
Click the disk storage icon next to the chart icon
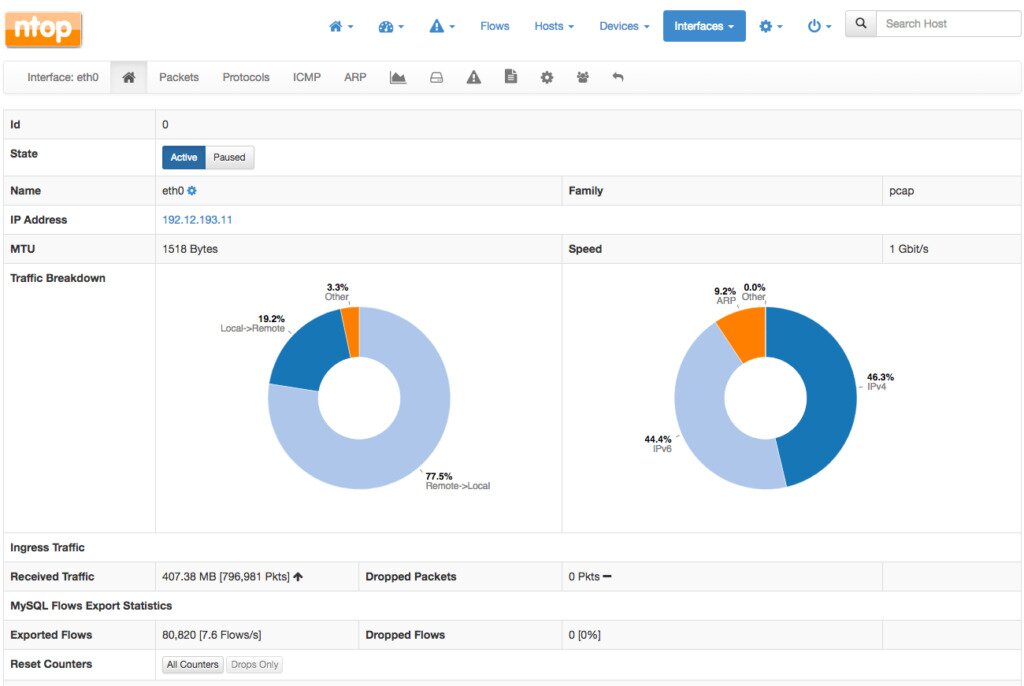[x=436, y=77]
